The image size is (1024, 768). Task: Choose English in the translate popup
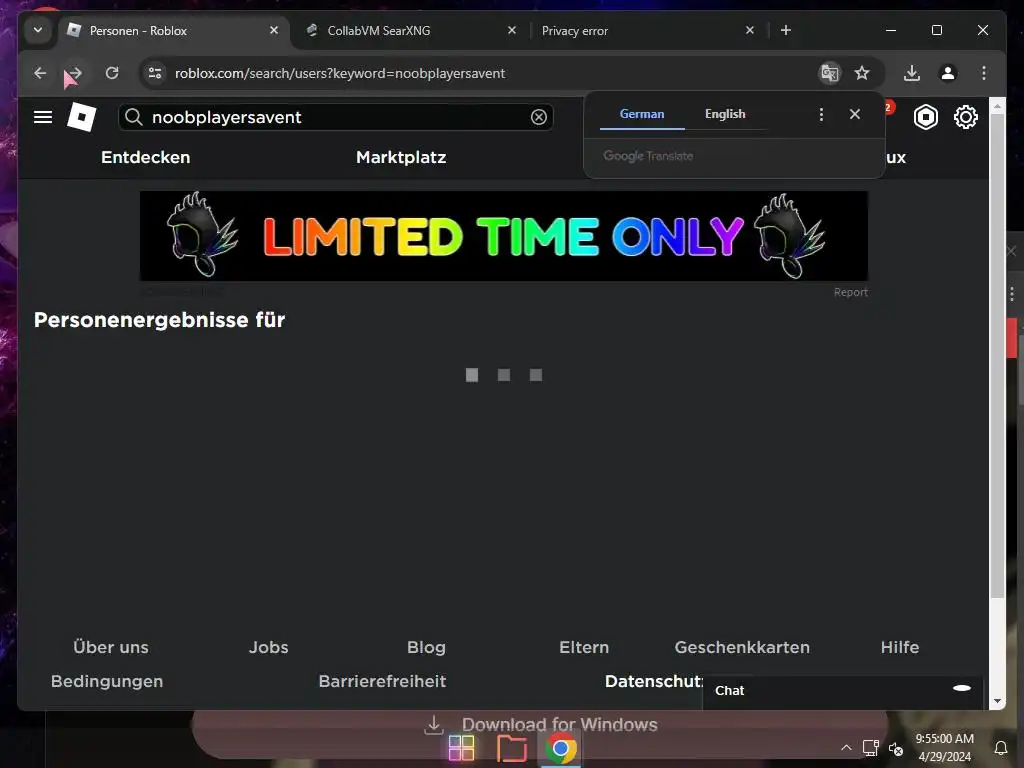[725, 114]
